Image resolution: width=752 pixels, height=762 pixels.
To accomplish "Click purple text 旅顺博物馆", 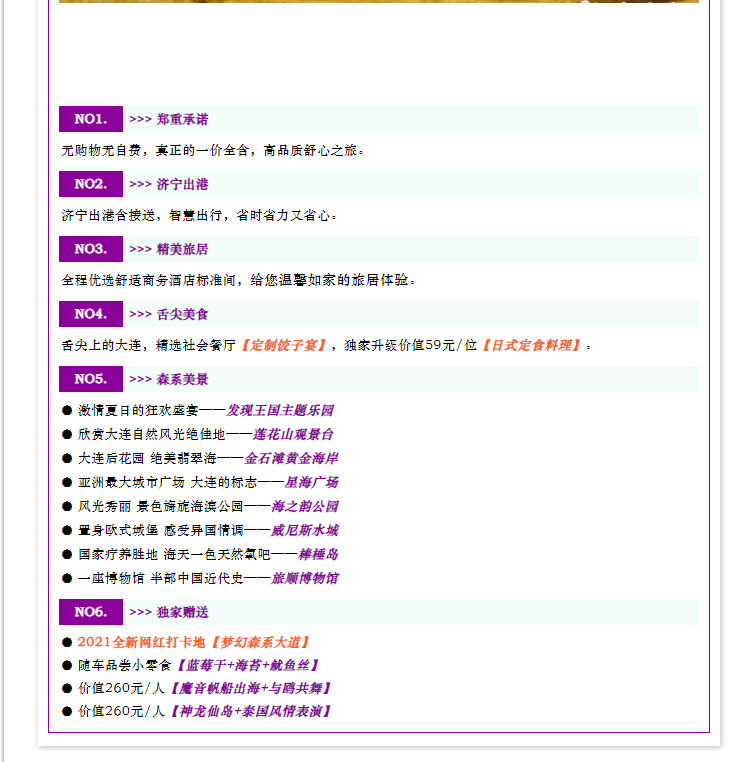I will pos(305,578).
